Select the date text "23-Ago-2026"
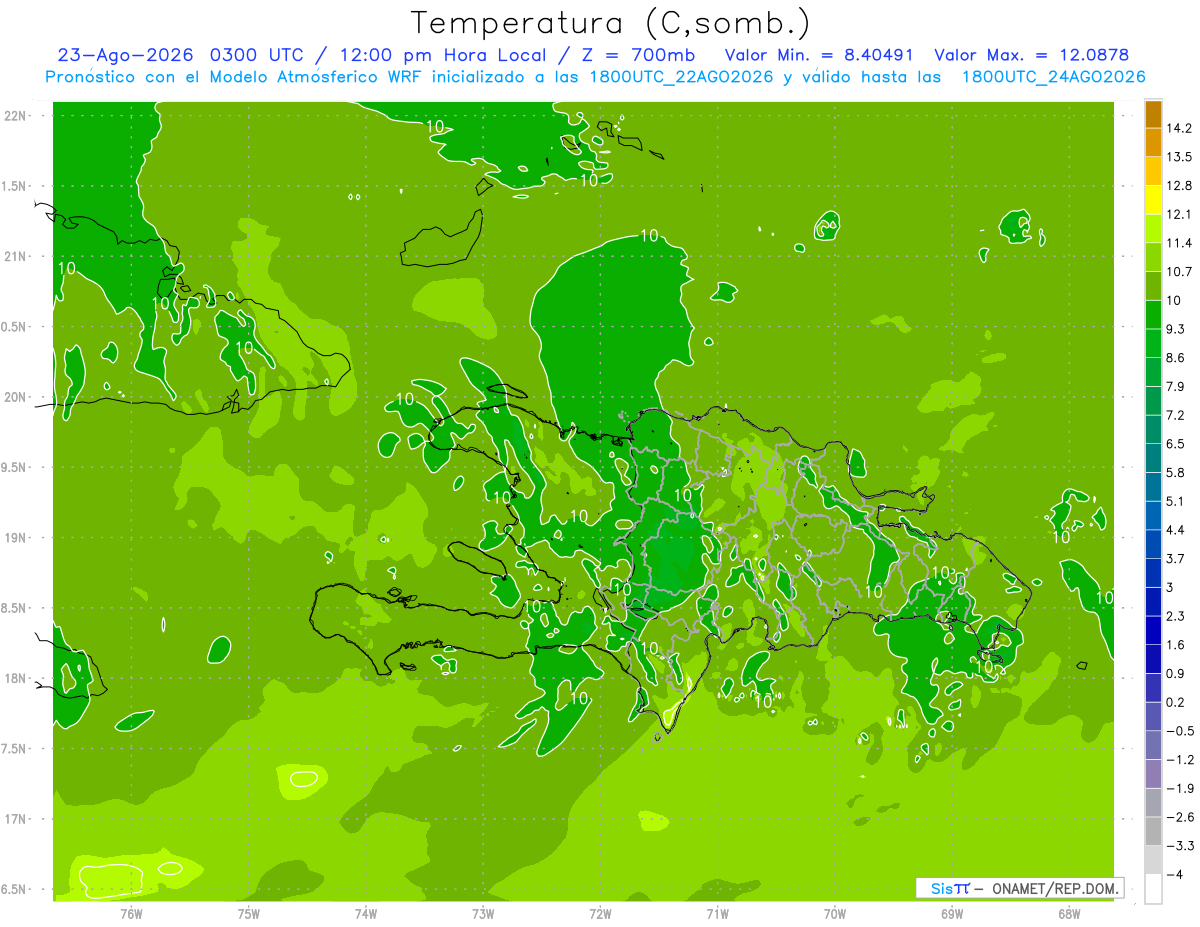 (x=124, y=55)
